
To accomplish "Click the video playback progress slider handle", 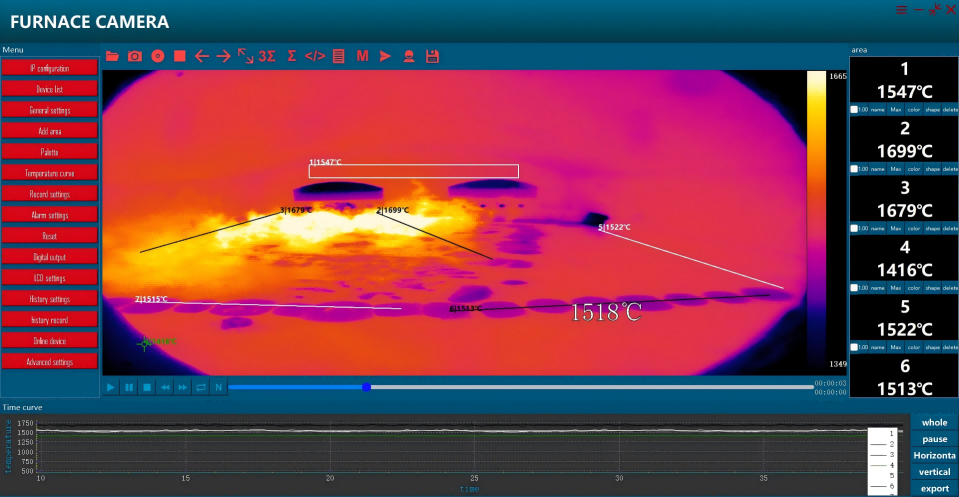I will tap(366, 387).
